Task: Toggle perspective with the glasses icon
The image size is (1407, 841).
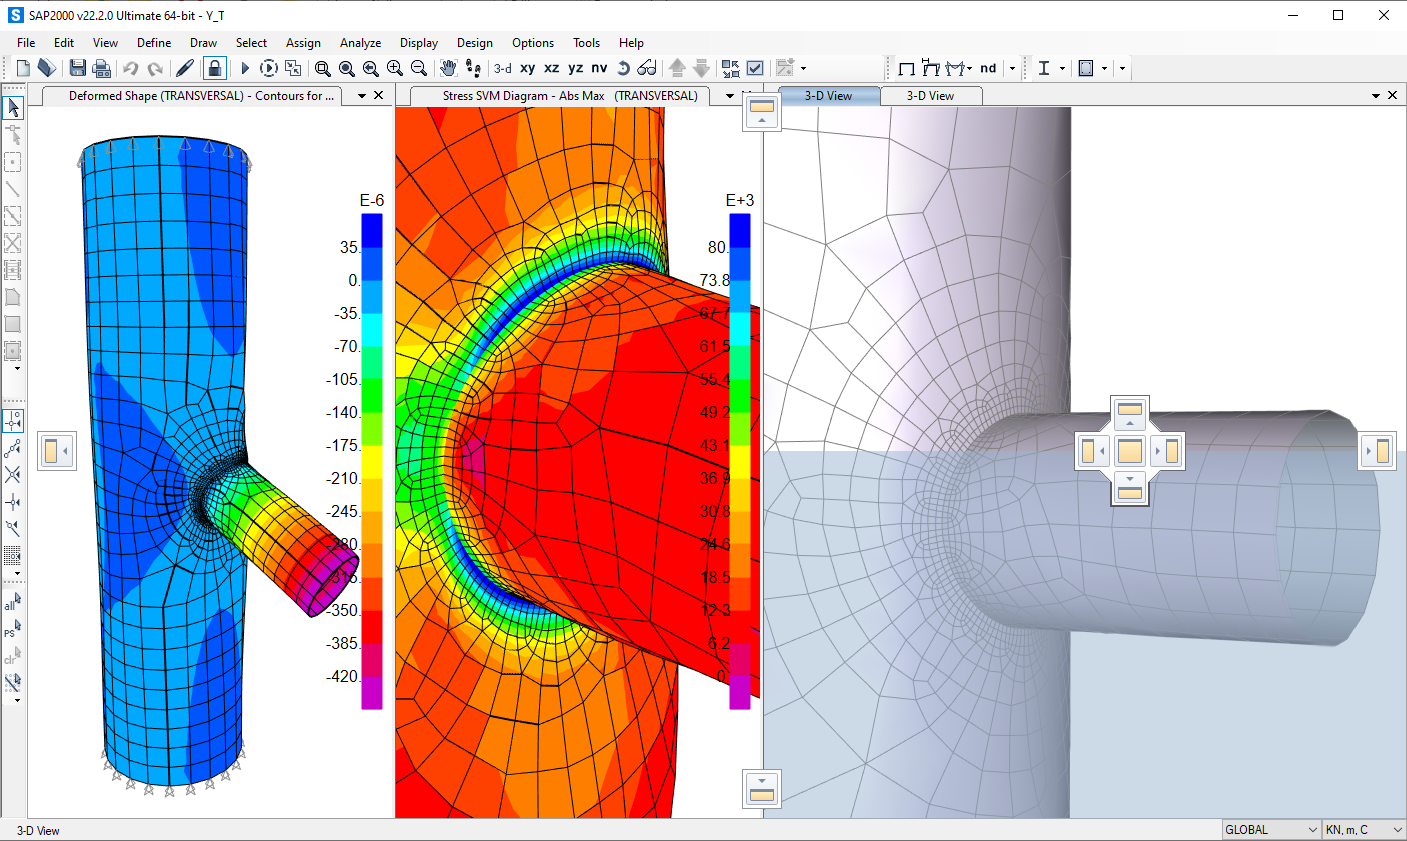Action: coord(646,68)
